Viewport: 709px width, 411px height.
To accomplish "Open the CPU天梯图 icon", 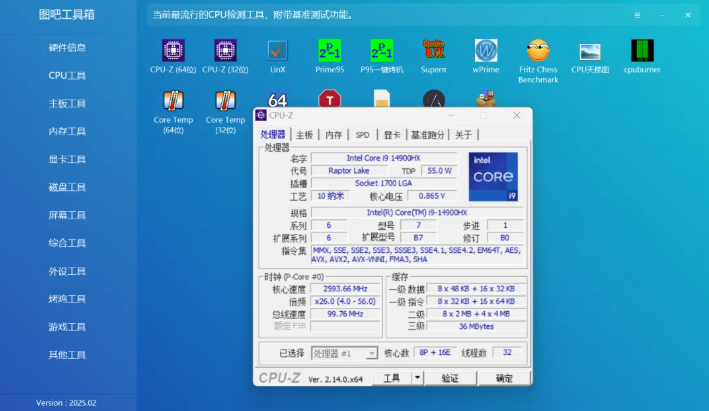I will tap(590, 52).
